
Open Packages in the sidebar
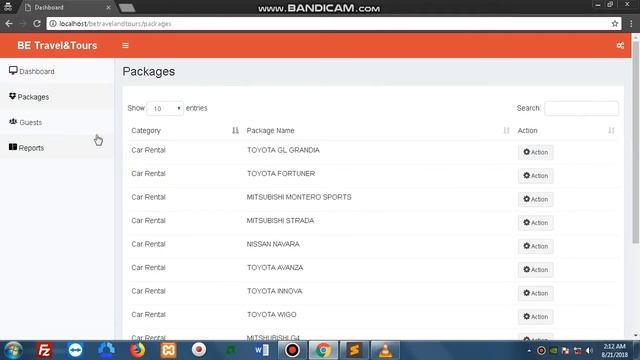click(x=29, y=97)
